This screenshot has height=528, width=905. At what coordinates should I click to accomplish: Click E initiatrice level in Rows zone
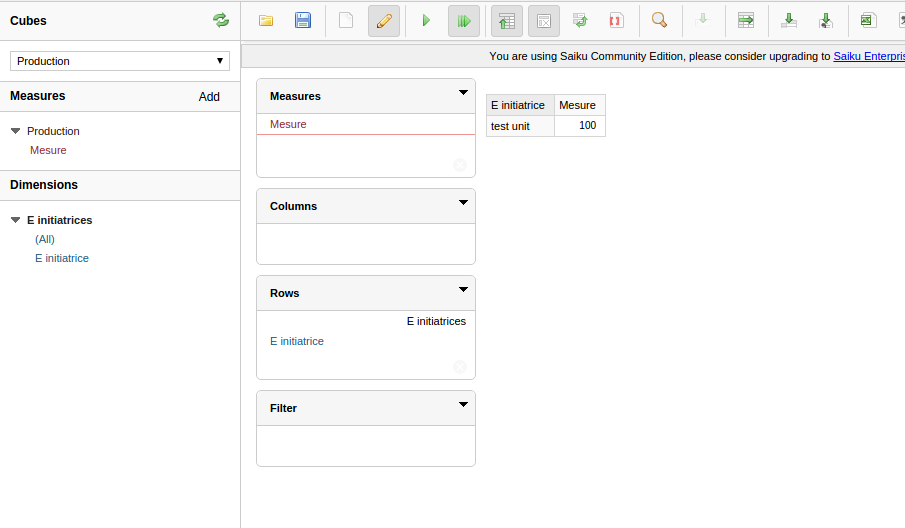[x=297, y=341]
